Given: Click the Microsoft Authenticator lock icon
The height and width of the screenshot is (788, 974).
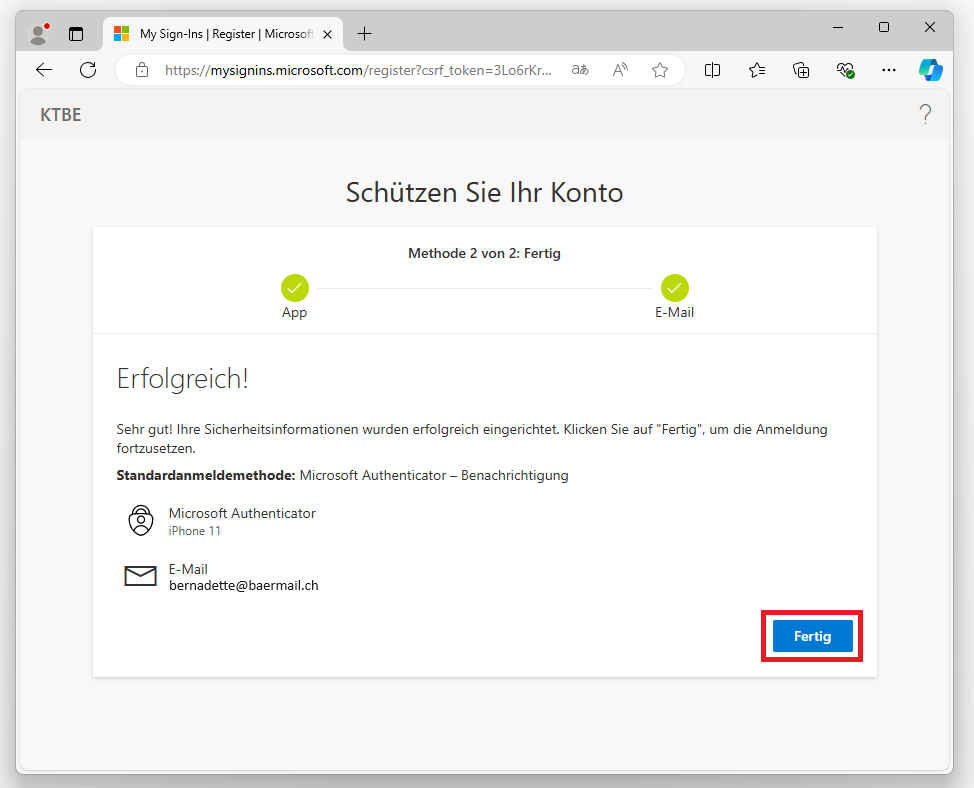Looking at the screenshot, I should [x=141, y=520].
